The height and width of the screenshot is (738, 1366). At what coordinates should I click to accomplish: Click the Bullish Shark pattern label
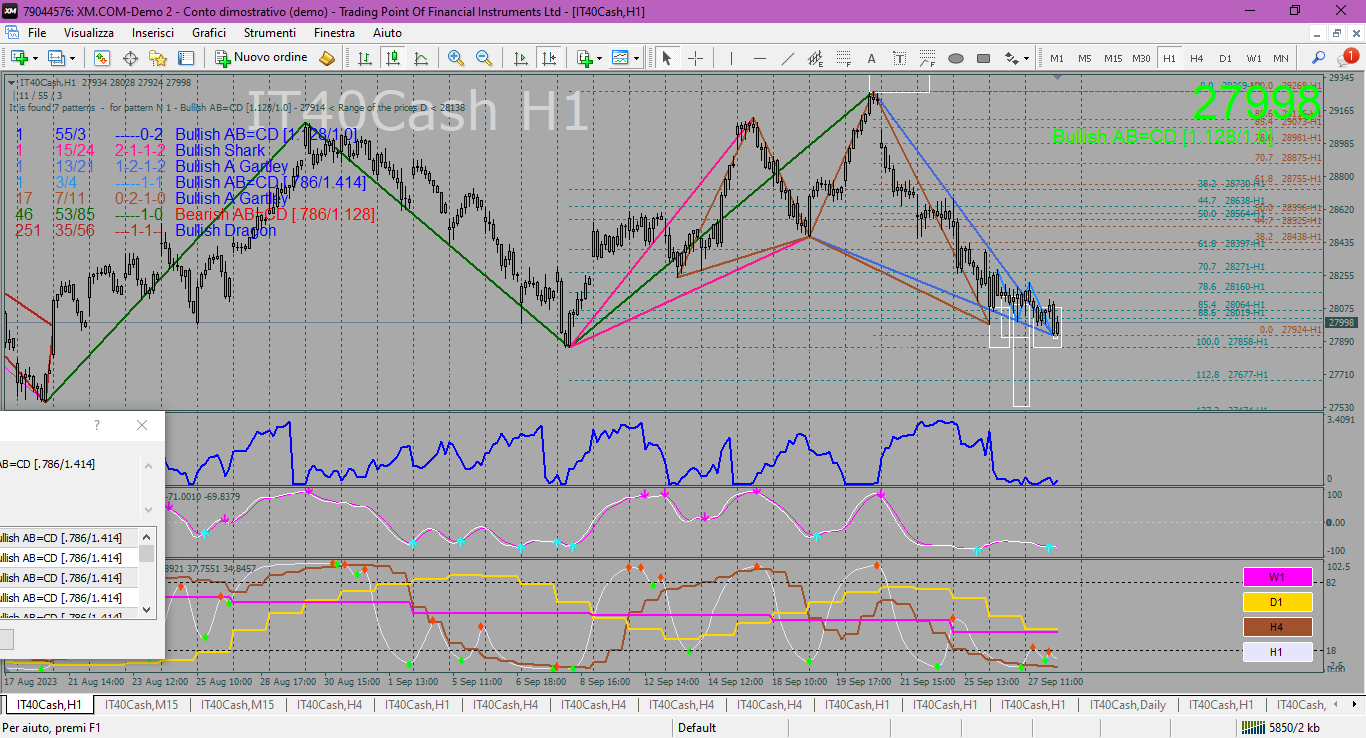(x=220, y=150)
